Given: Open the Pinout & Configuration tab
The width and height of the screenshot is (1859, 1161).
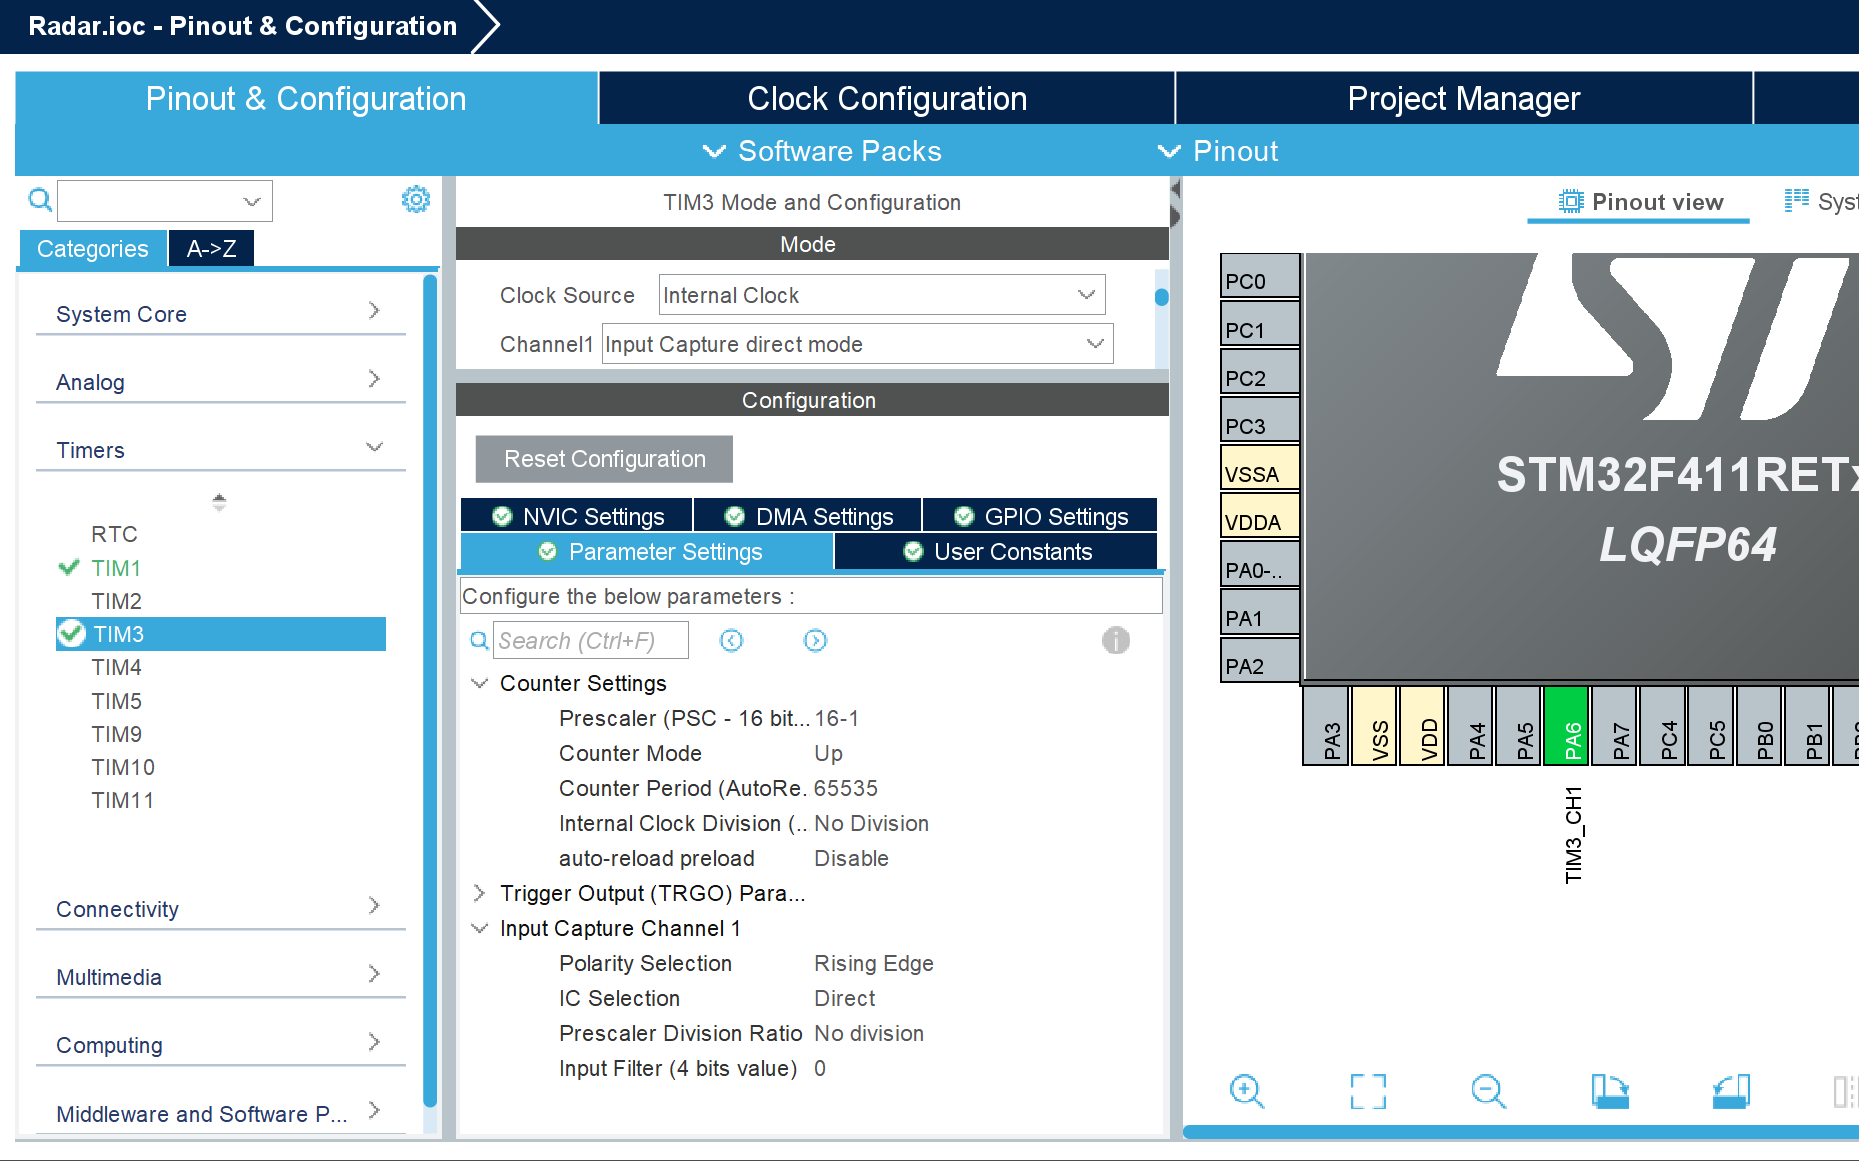Looking at the screenshot, I should click(x=306, y=98).
